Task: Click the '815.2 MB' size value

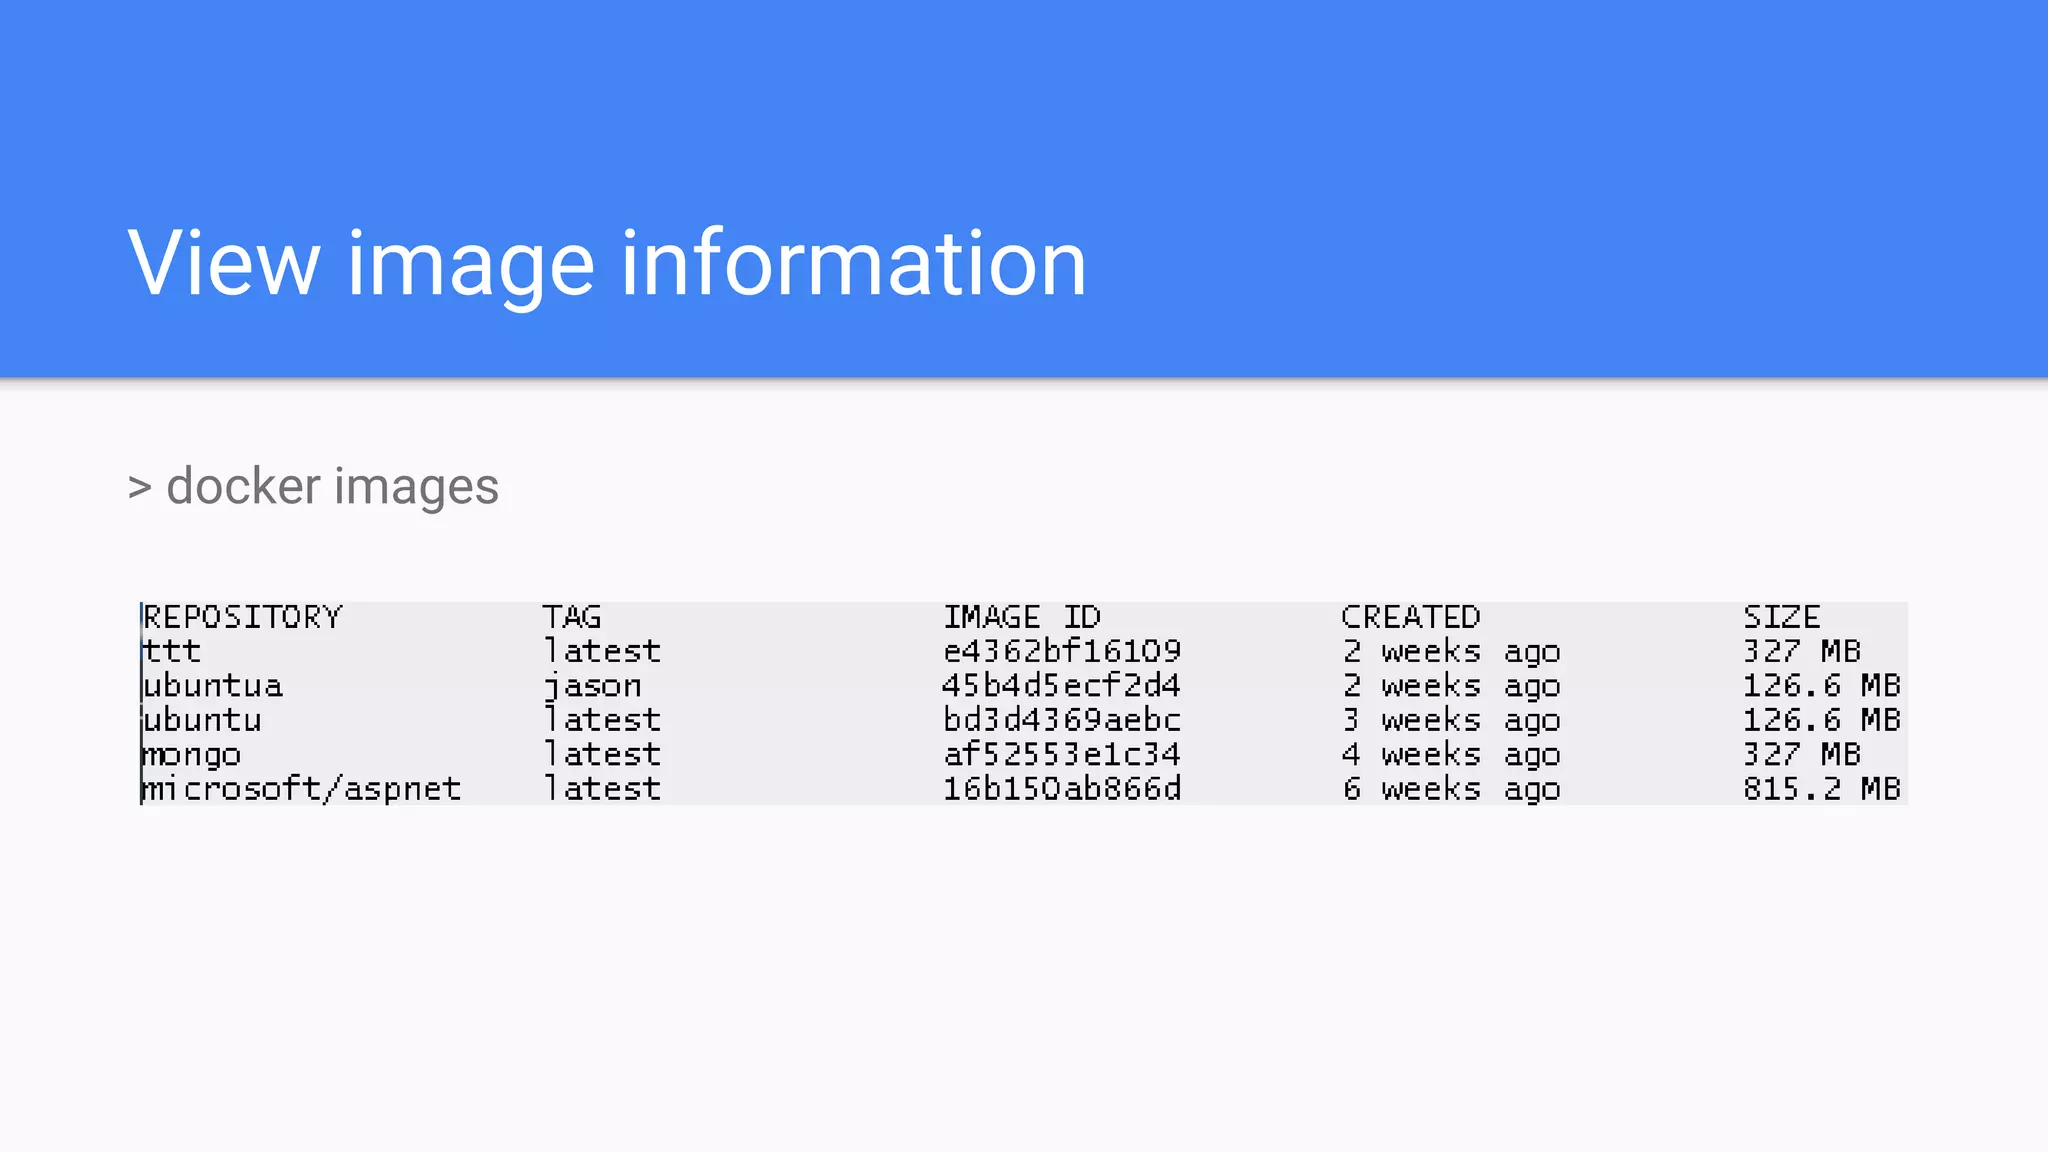Action: click(1822, 789)
